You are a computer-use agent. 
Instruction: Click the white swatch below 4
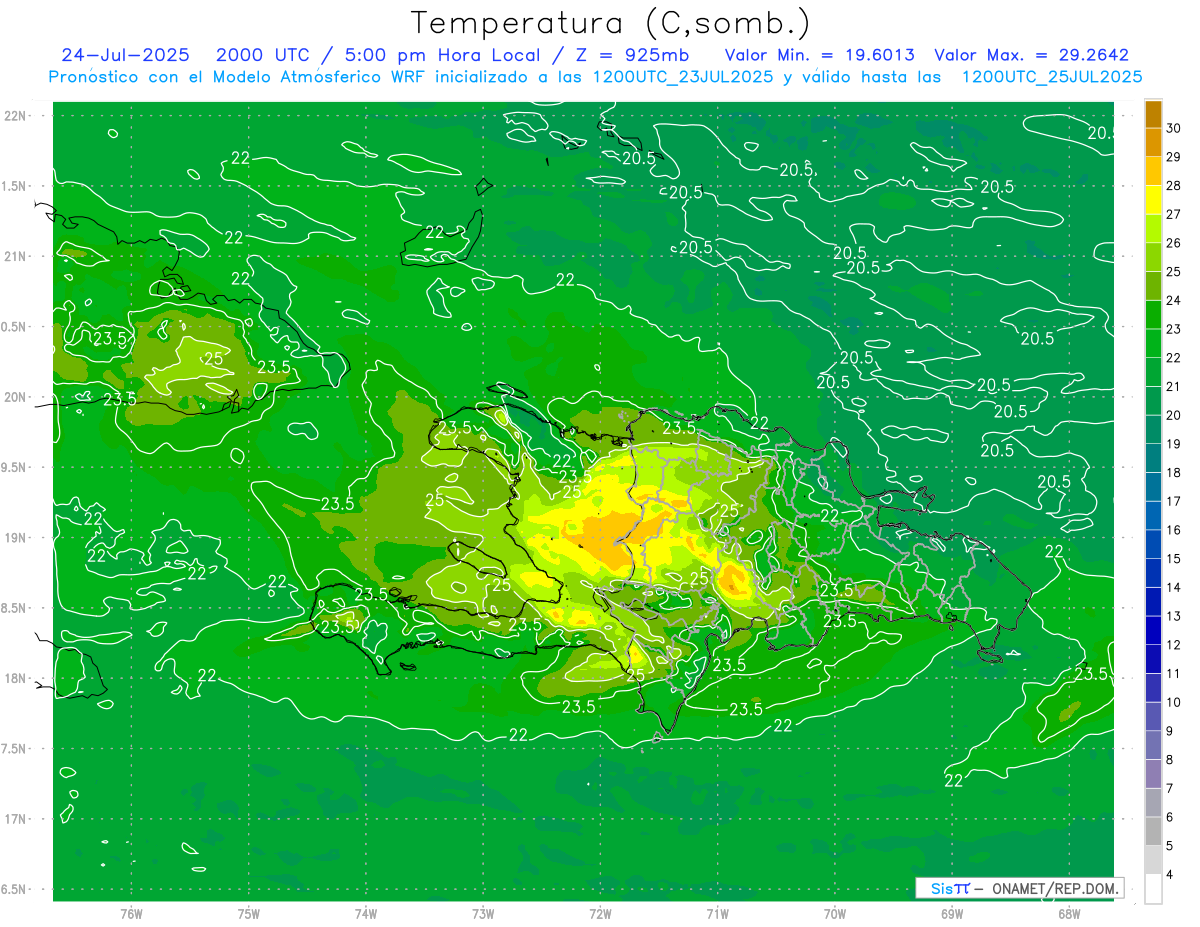1153,889
